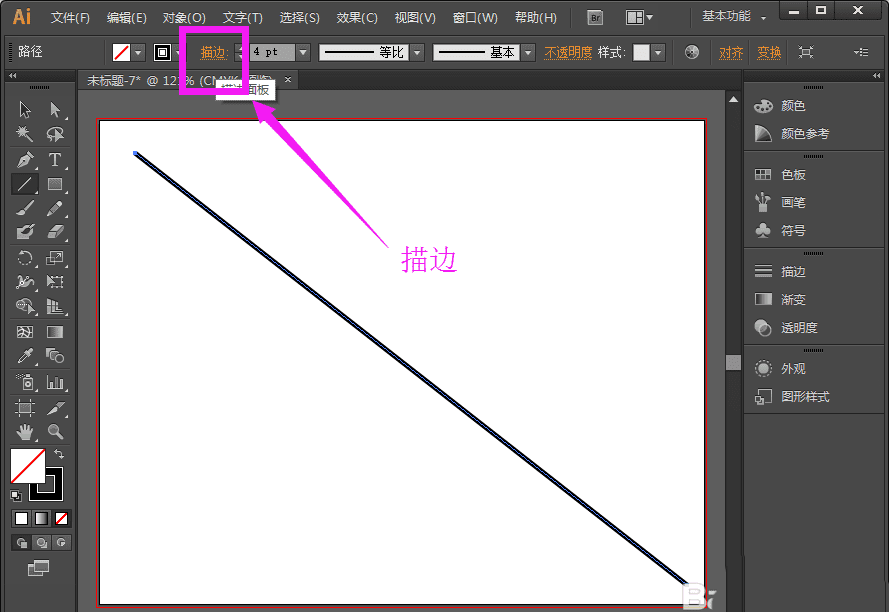
Task: Open fill color dropdown in control bar
Action: coord(138,53)
